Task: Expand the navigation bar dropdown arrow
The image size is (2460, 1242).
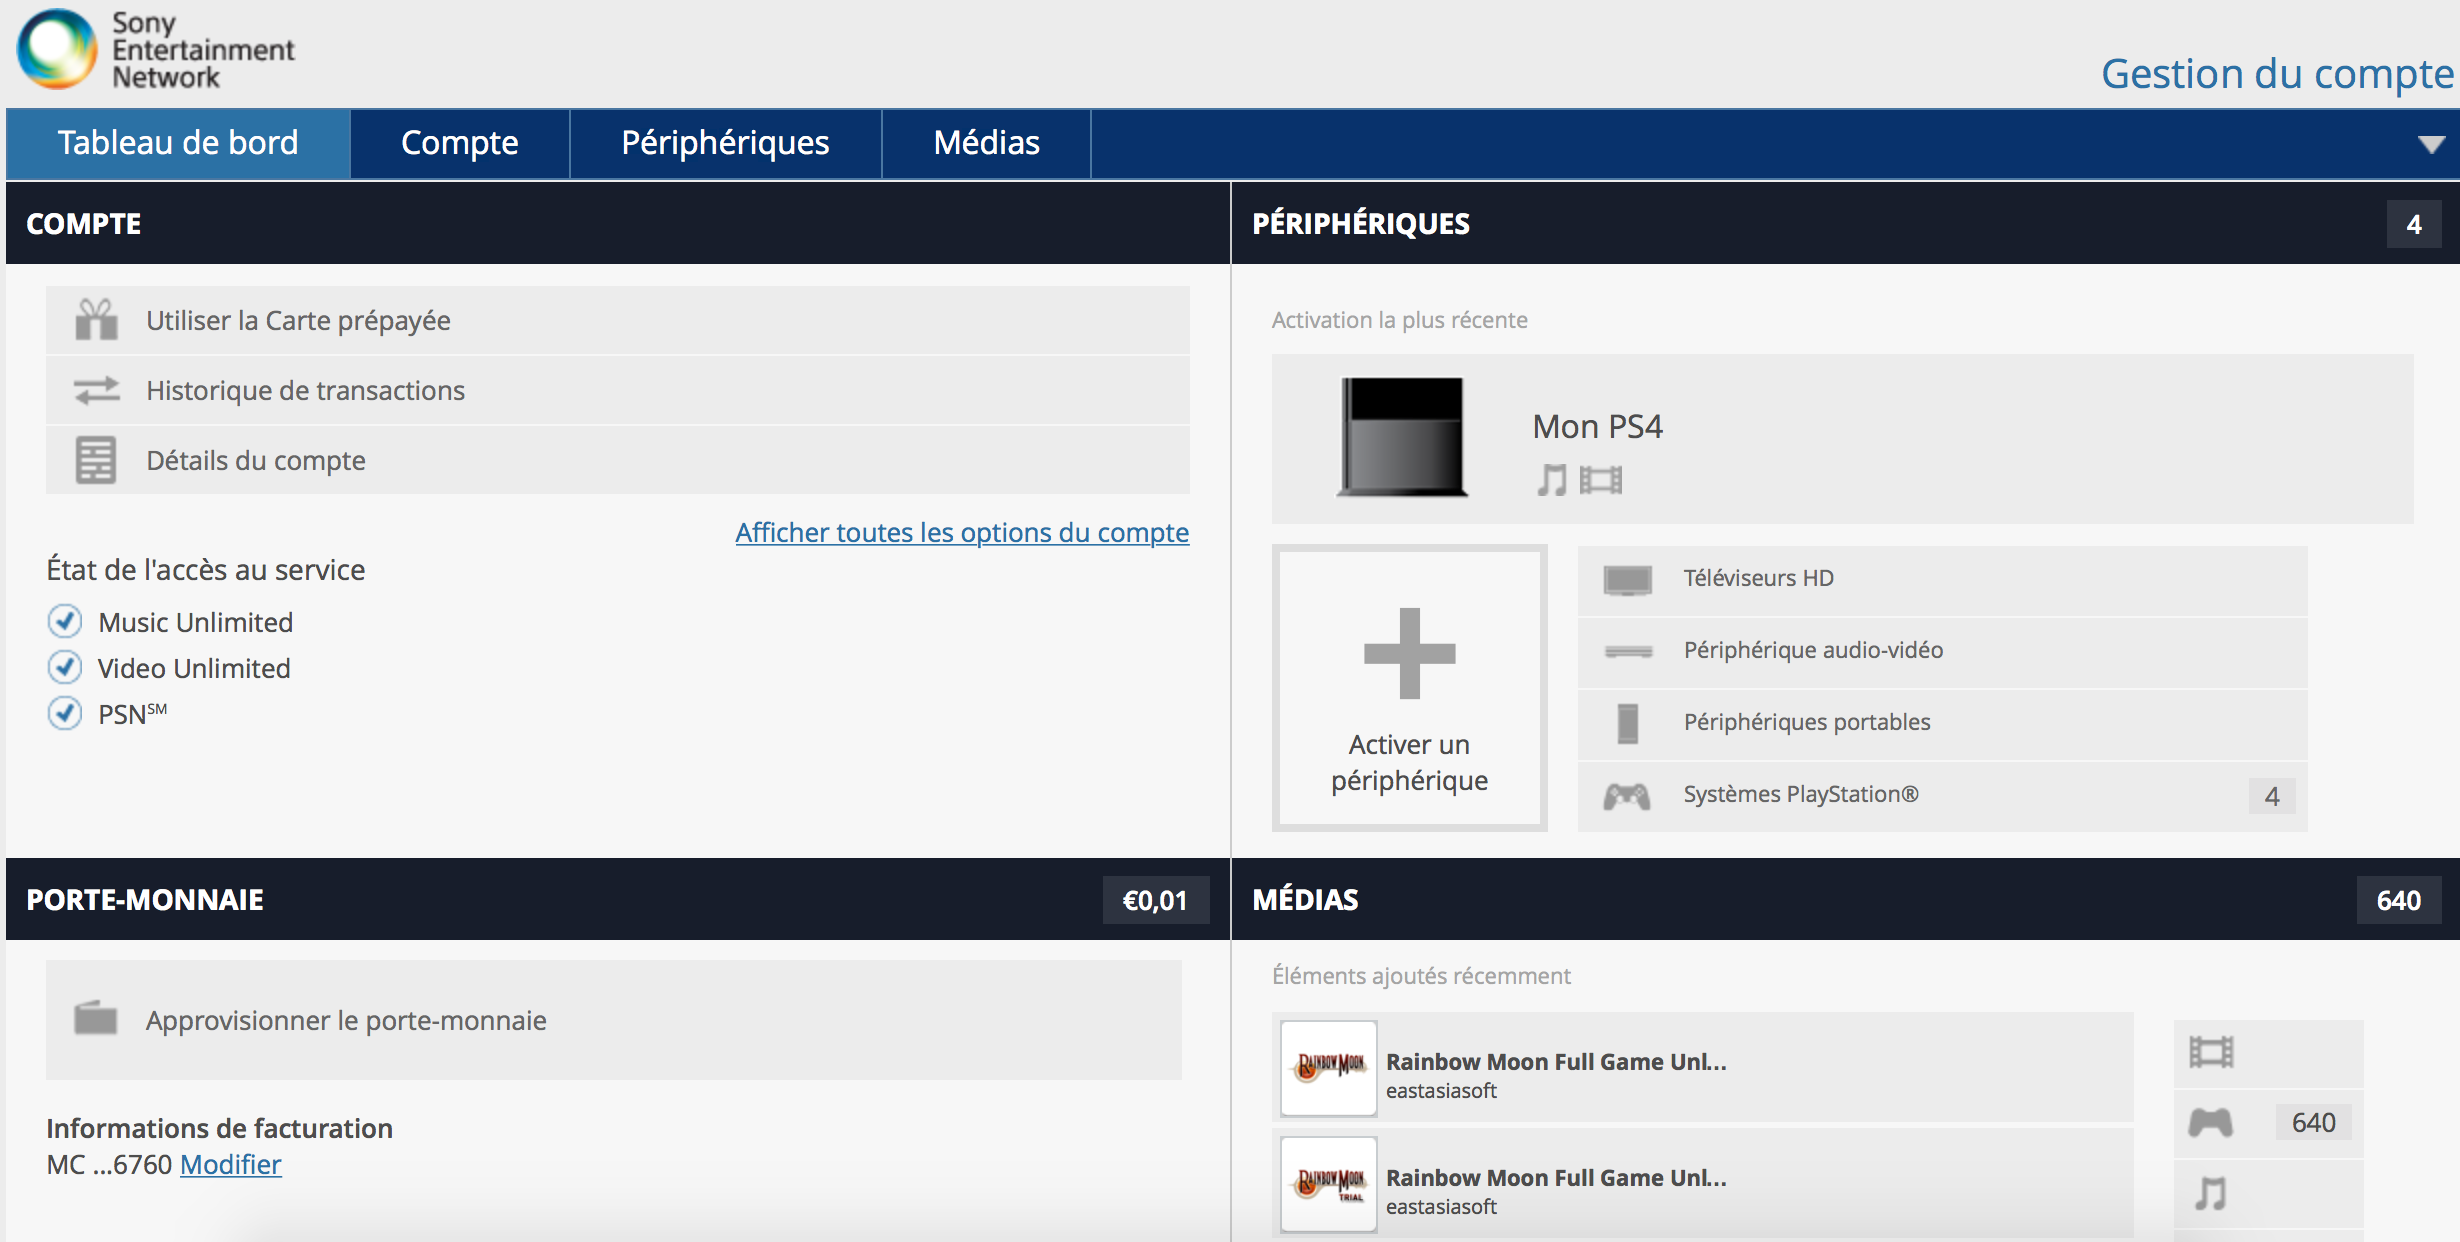Action: (2431, 144)
